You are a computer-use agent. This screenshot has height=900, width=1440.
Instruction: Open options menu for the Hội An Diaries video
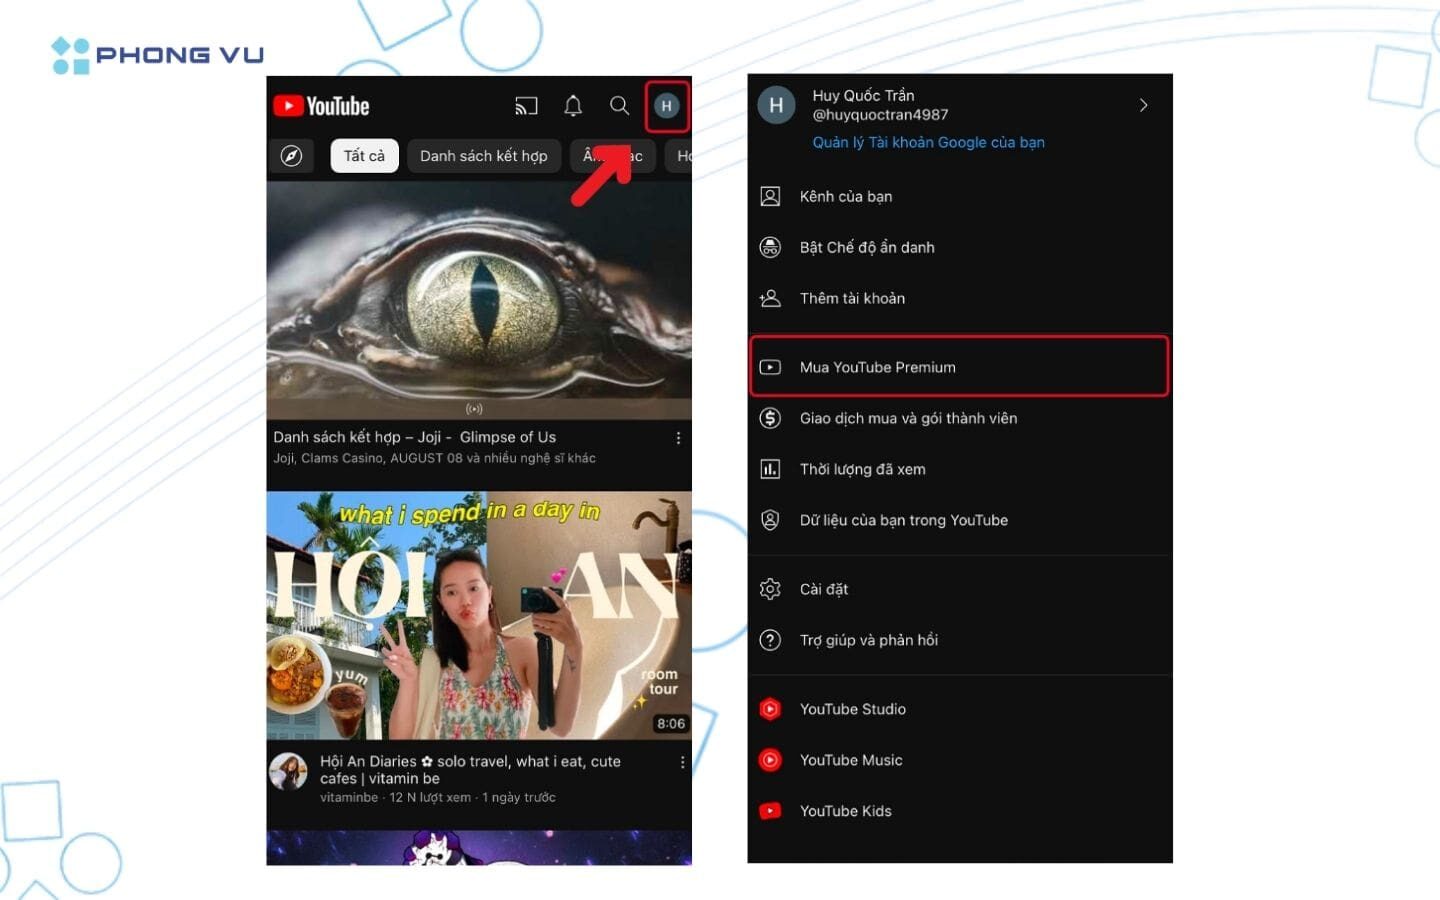click(682, 762)
